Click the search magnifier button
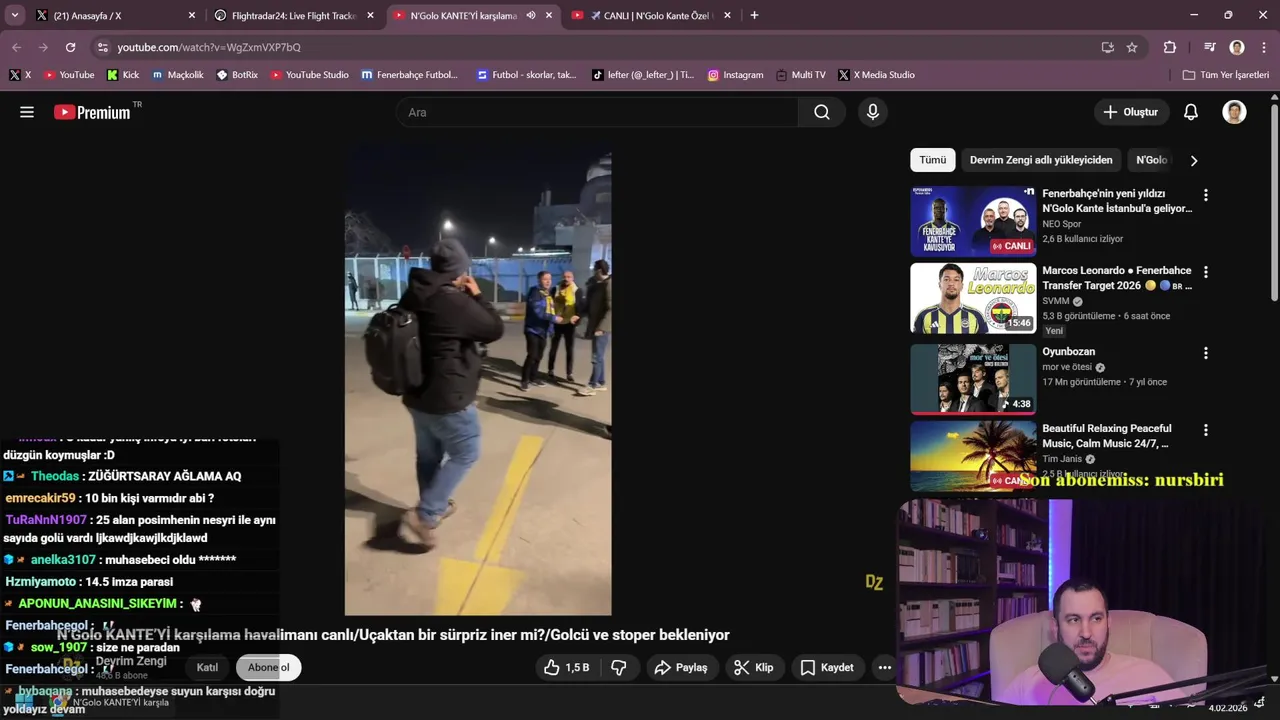Screen dimensions: 1280x720 pyautogui.click(x=822, y=112)
